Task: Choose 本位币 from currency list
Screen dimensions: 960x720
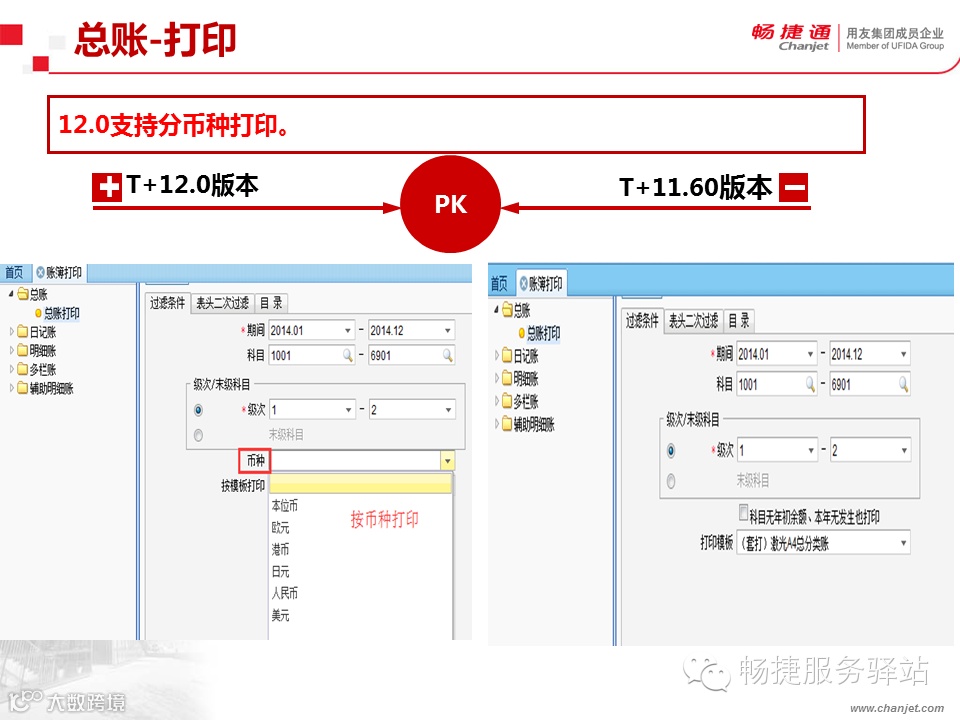Action: [x=285, y=506]
